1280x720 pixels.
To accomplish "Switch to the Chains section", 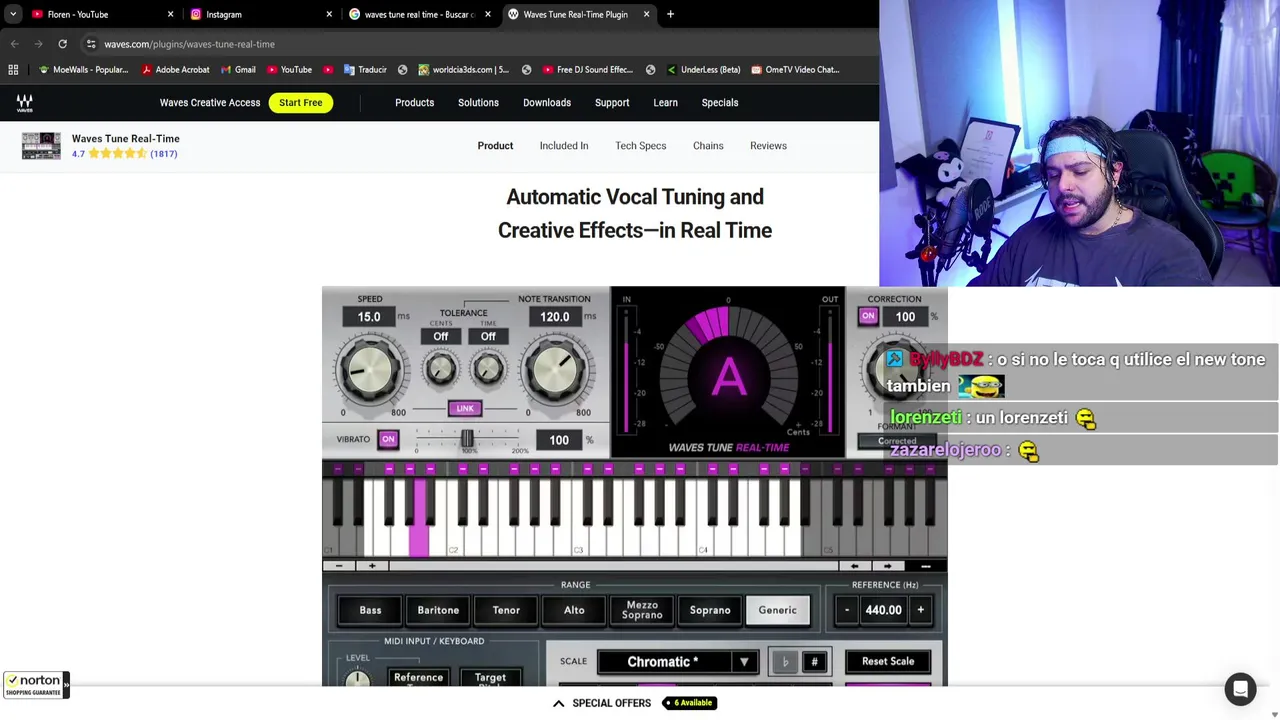I will (x=708, y=146).
